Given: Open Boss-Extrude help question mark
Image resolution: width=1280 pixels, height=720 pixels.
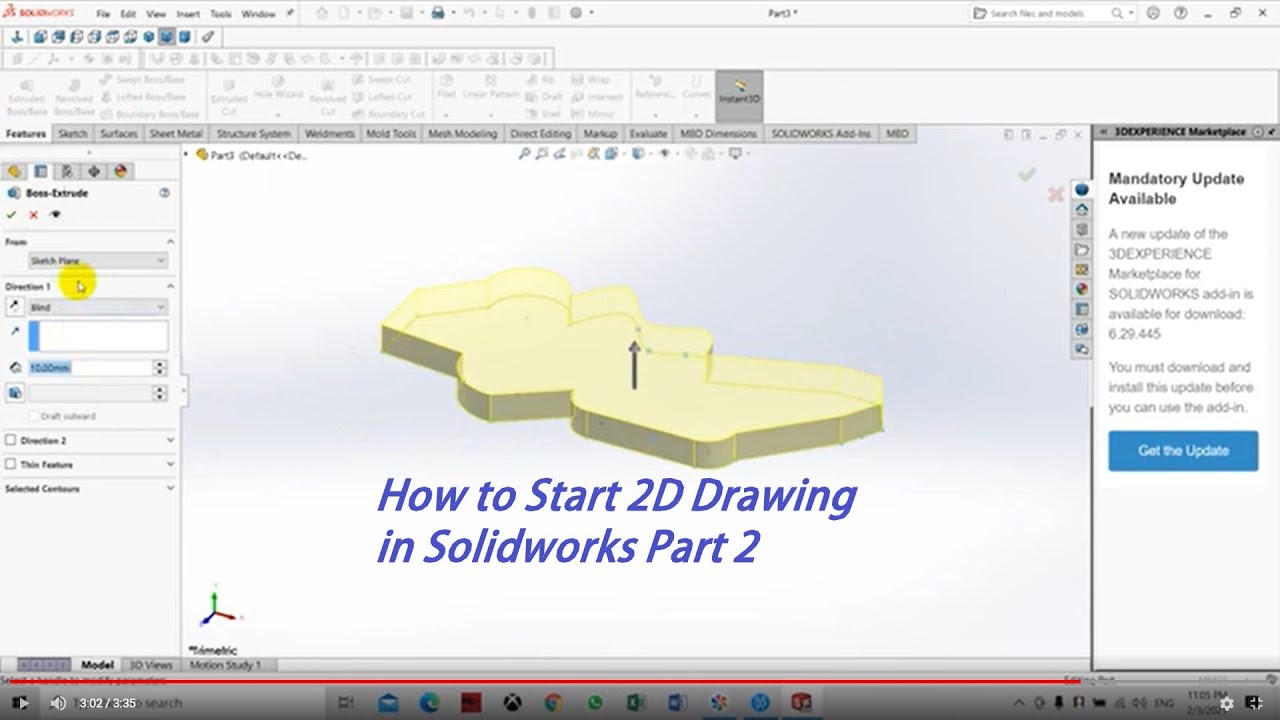Looking at the screenshot, I should tap(164, 193).
